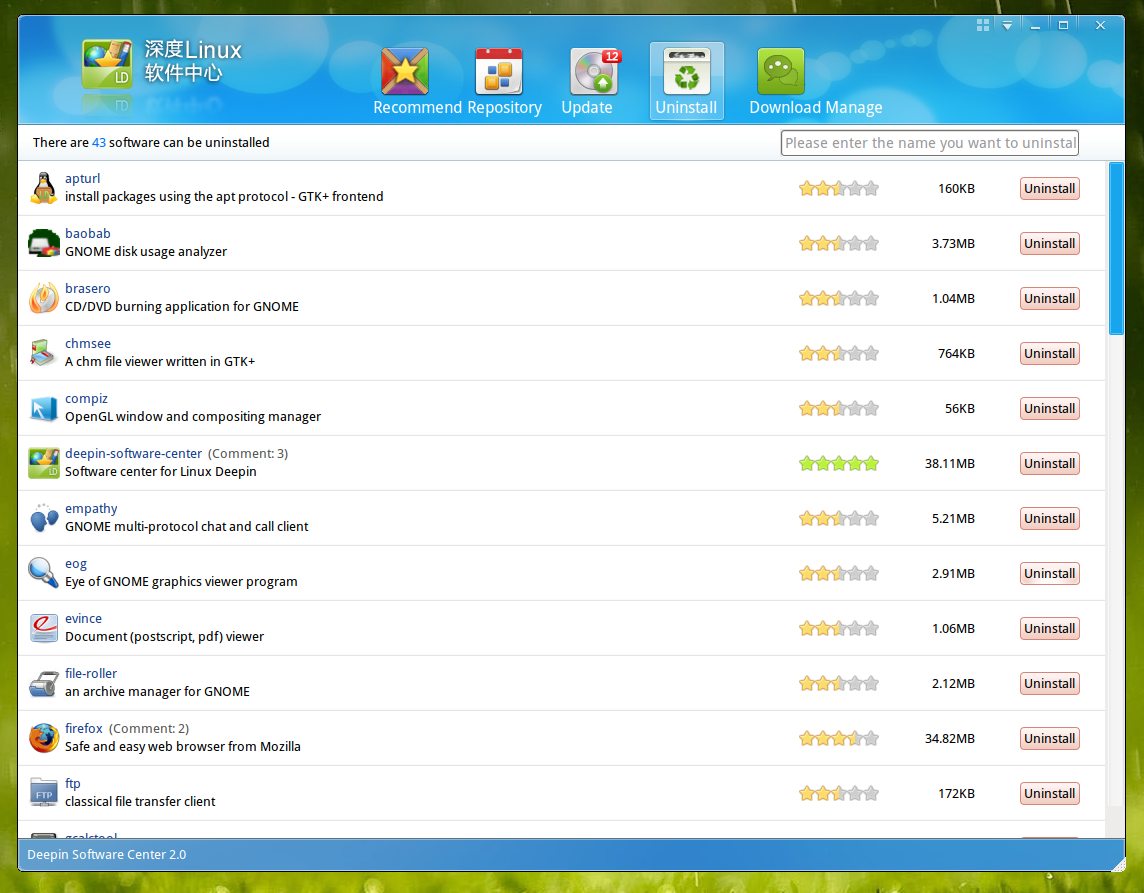Screen dimensions: 1144x893
Task: Click the "43" uninstallable software count
Action: [98, 142]
